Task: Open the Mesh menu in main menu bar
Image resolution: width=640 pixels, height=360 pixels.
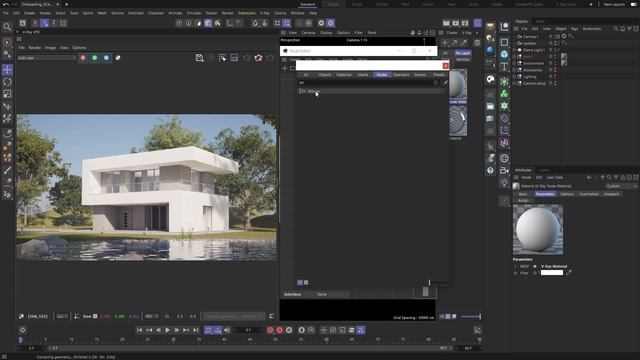Action: (102, 13)
